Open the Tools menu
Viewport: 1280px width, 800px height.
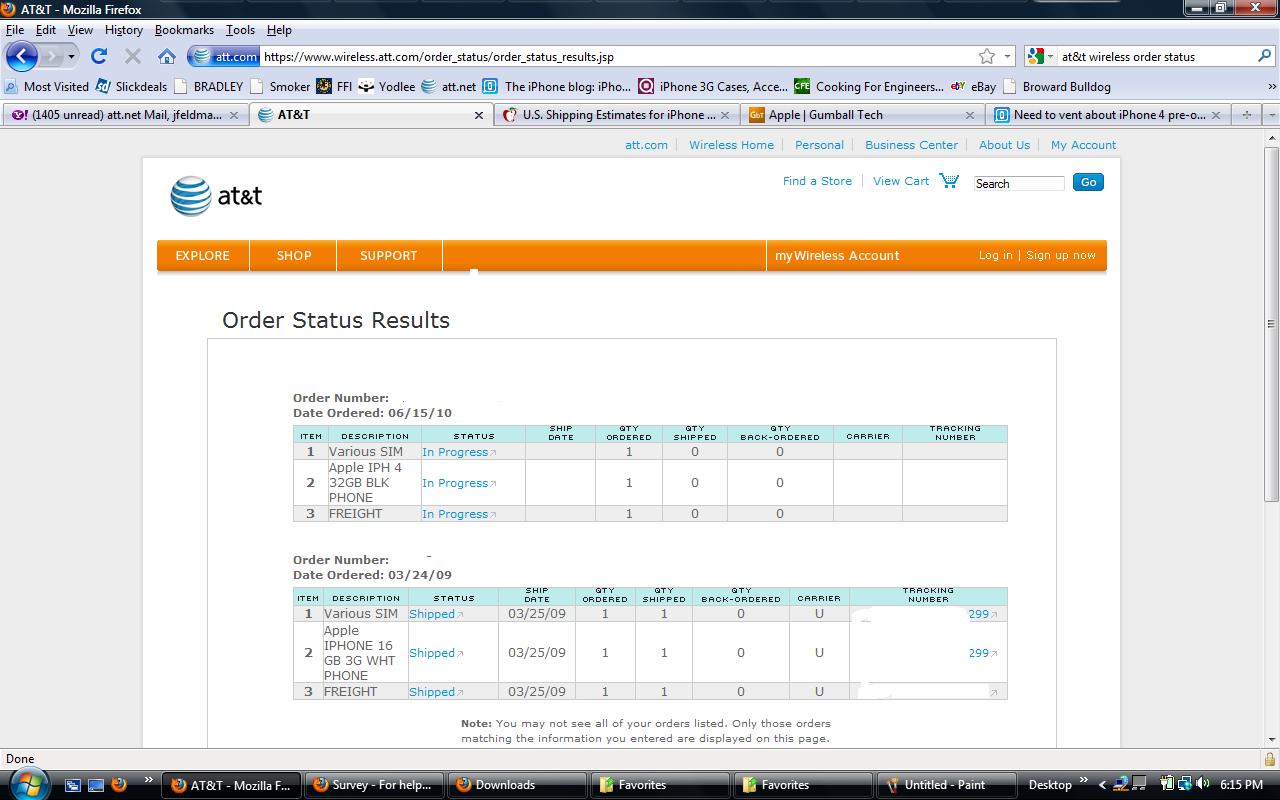240,30
